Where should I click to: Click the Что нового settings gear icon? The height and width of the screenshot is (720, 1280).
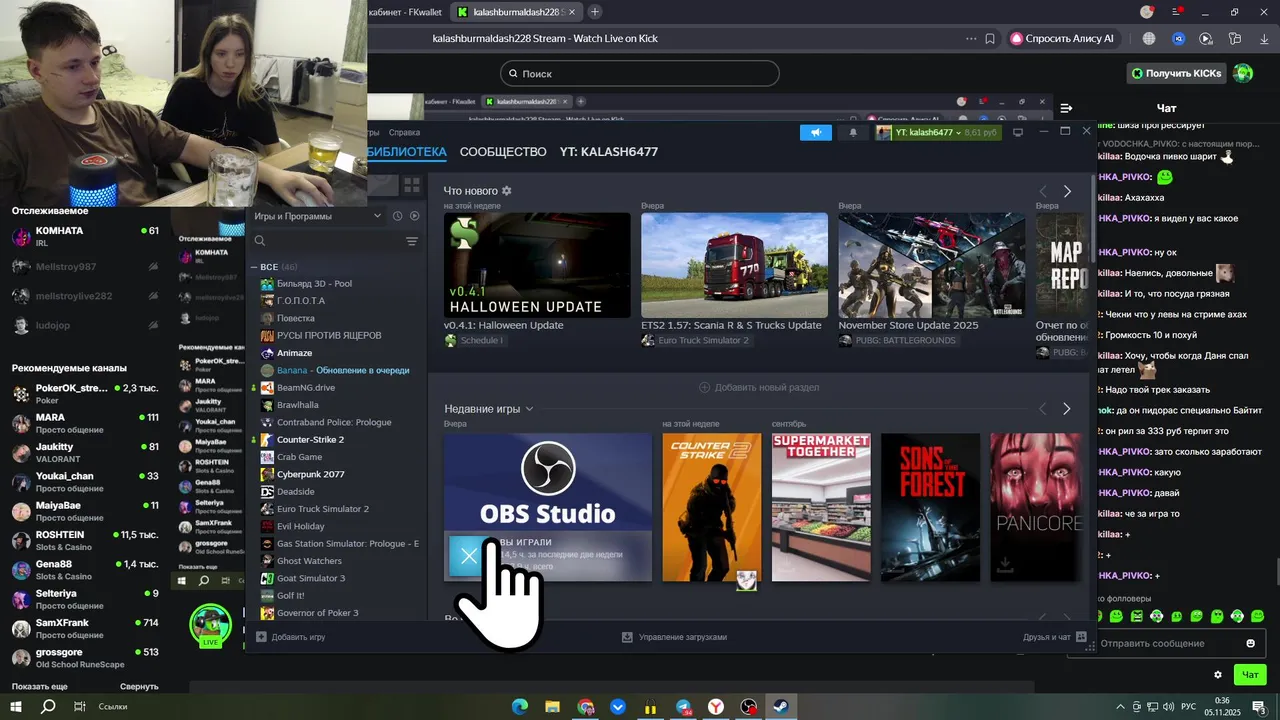coord(506,191)
